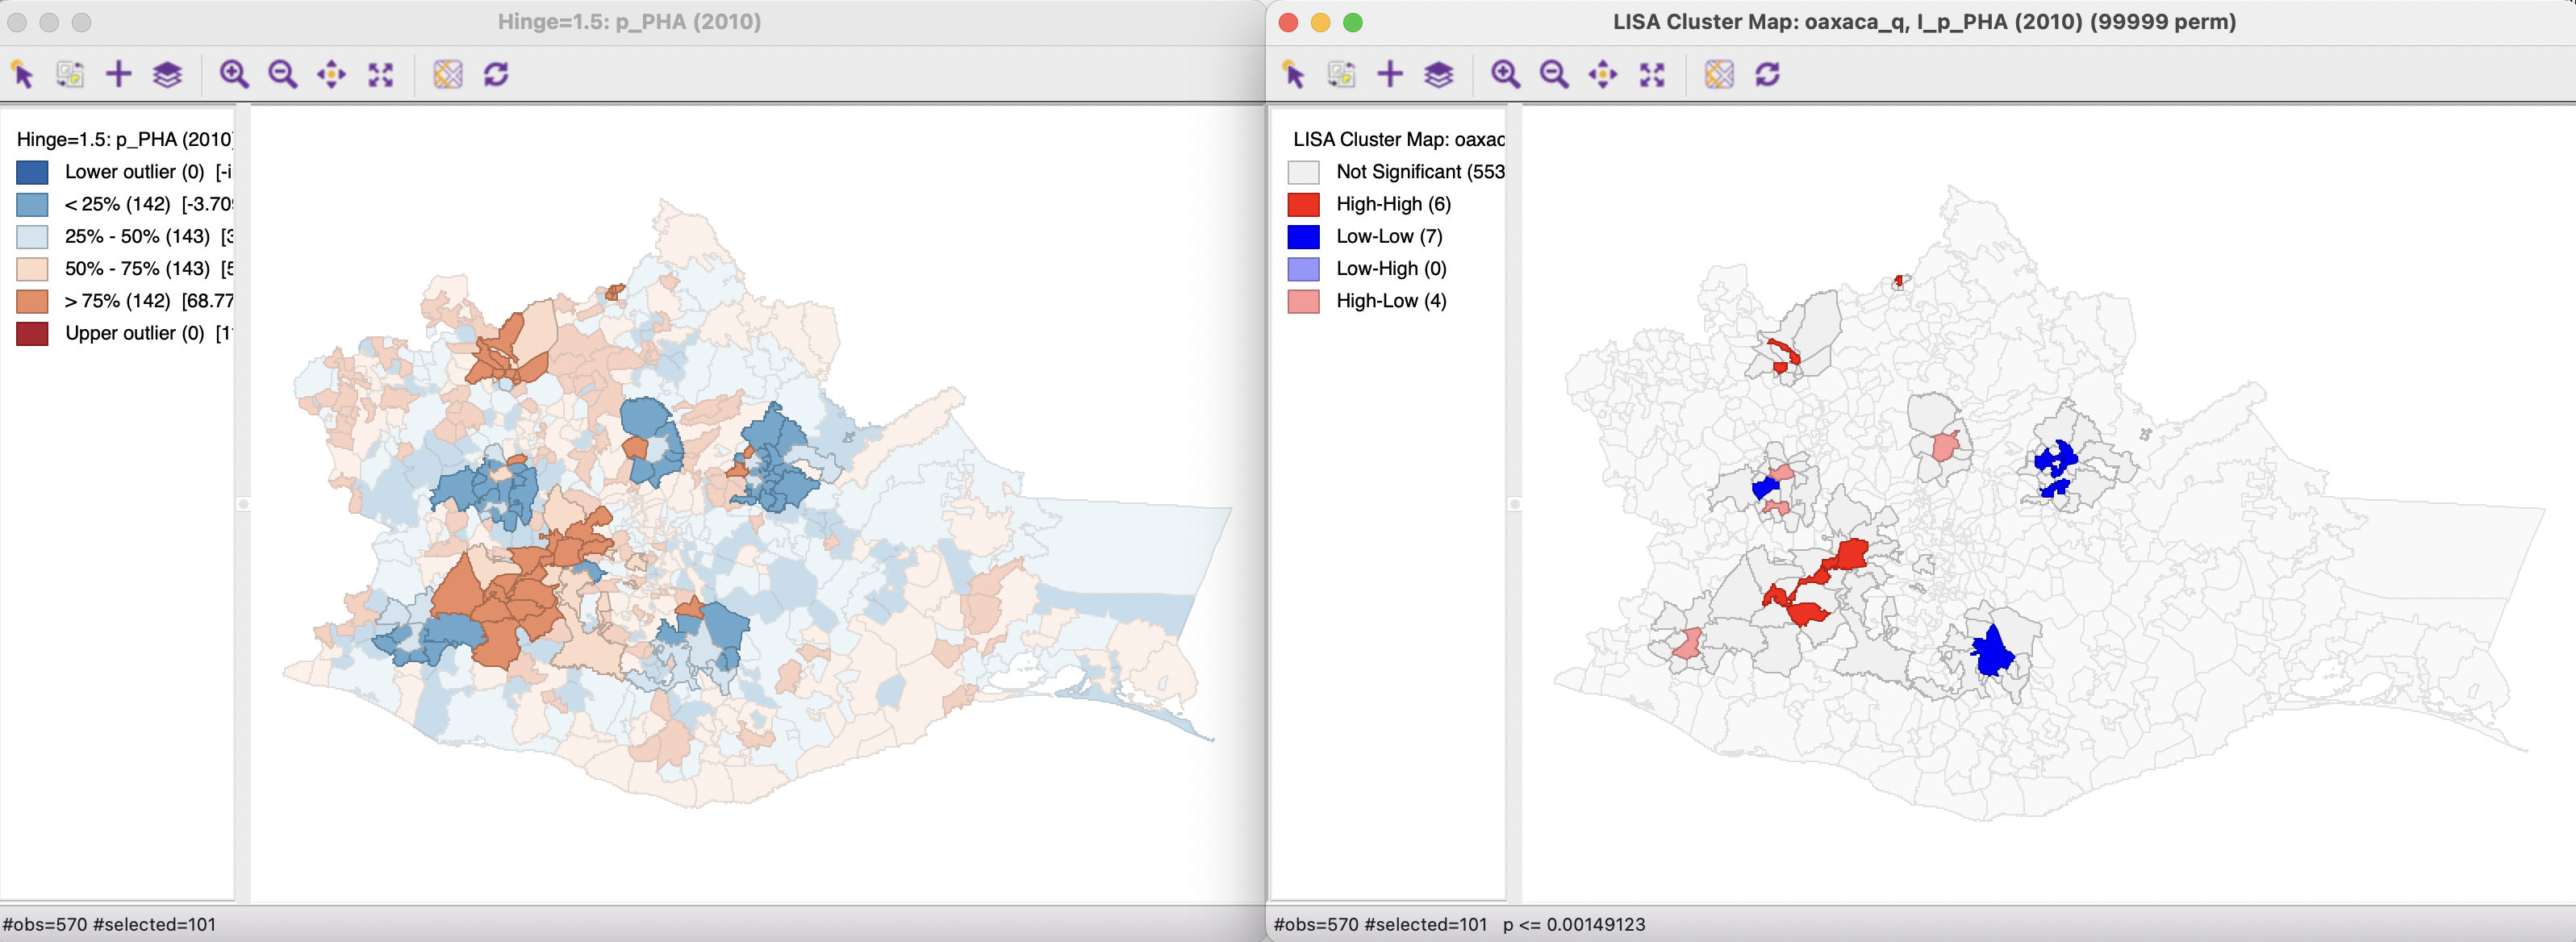Image resolution: width=2576 pixels, height=942 pixels.
Task: Click 'Upper outlier (0)' legend label
Action: pyautogui.click(x=134, y=333)
